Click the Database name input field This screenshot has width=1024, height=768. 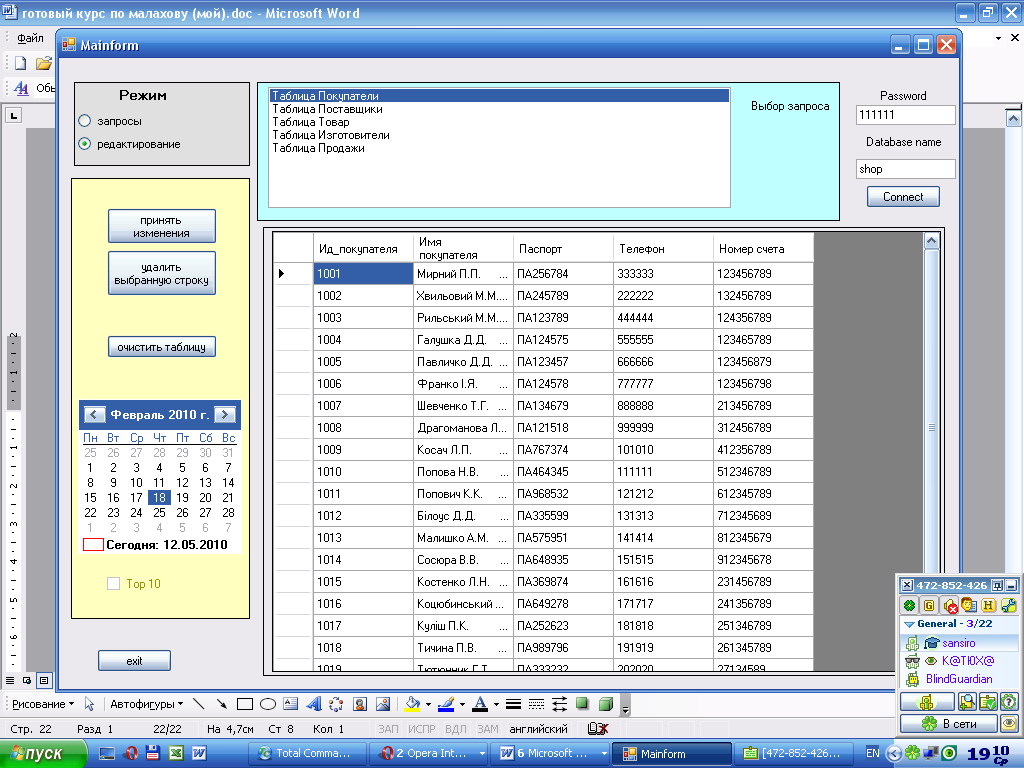pyautogui.click(x=905, y=169)
